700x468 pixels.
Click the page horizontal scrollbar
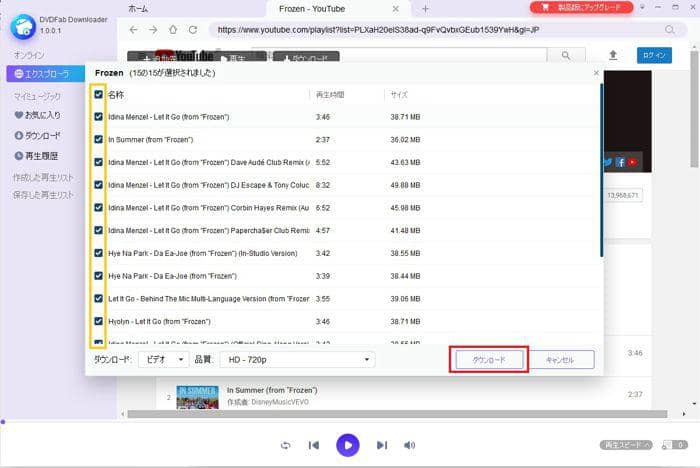click(x=397, y=414)
